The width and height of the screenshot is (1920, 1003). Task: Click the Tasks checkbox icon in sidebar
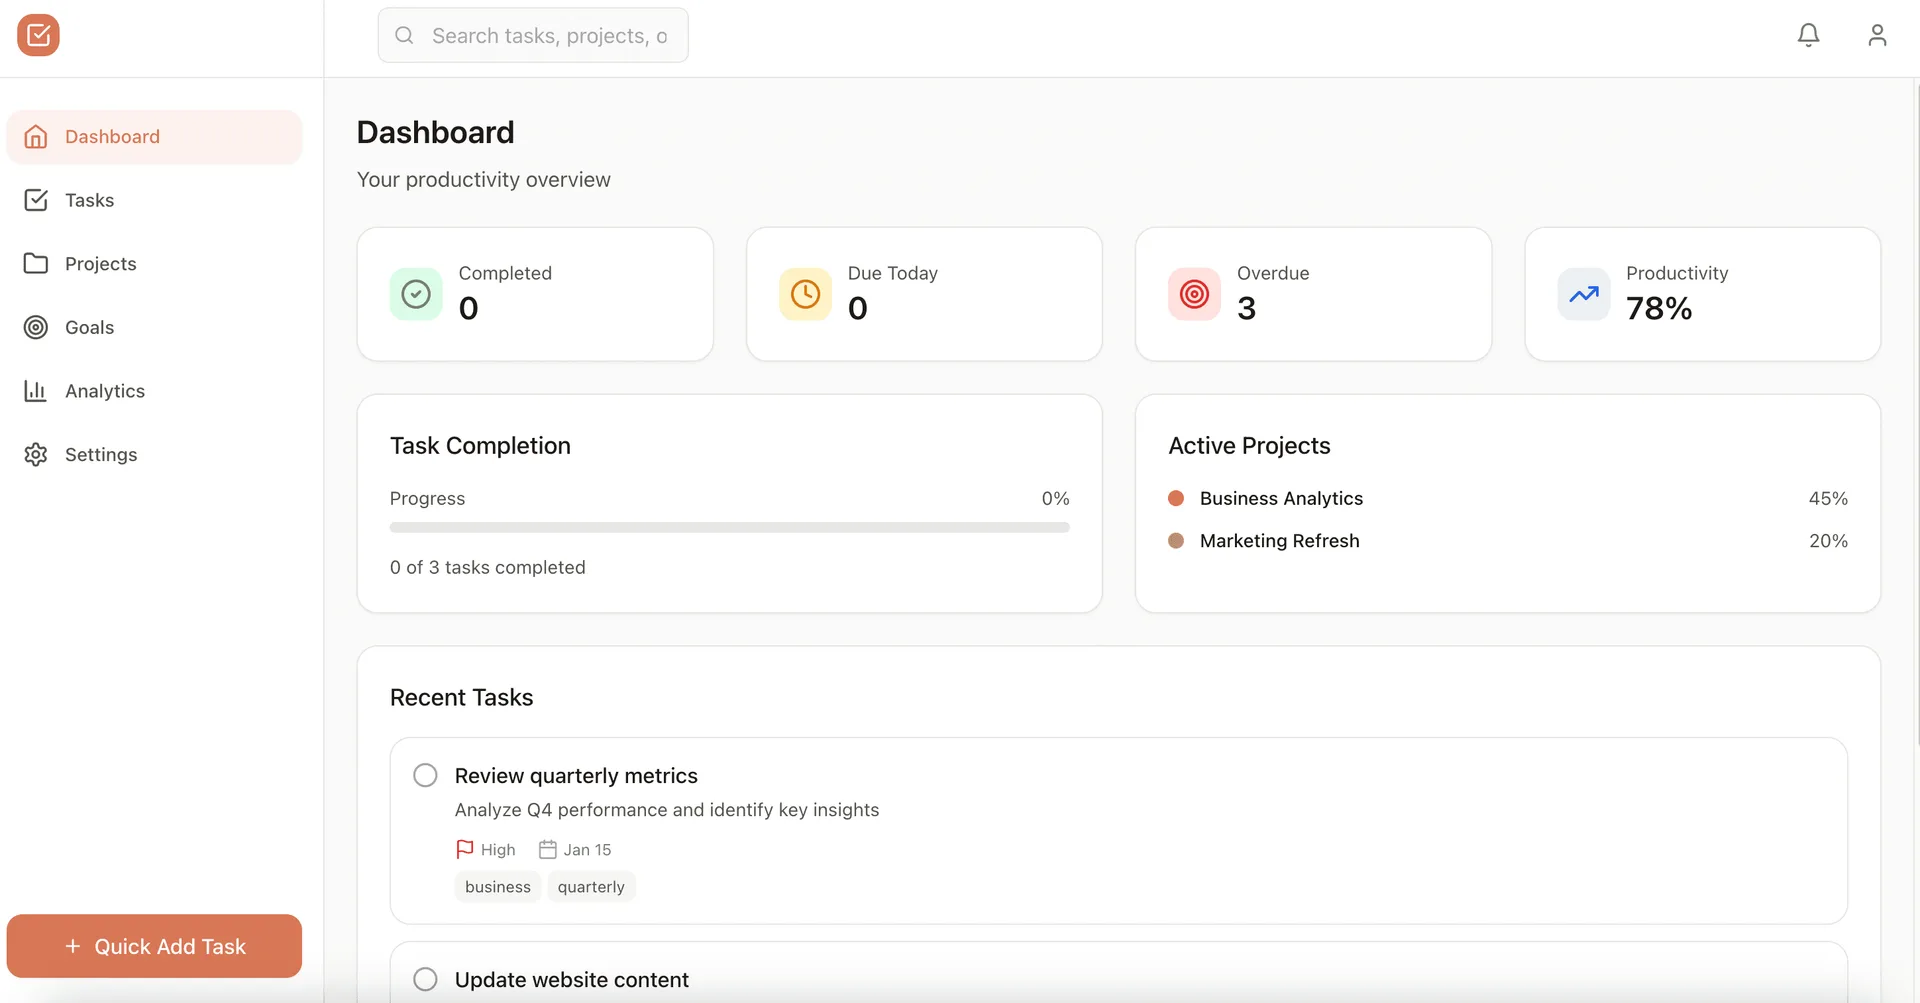tap(36, 200)
